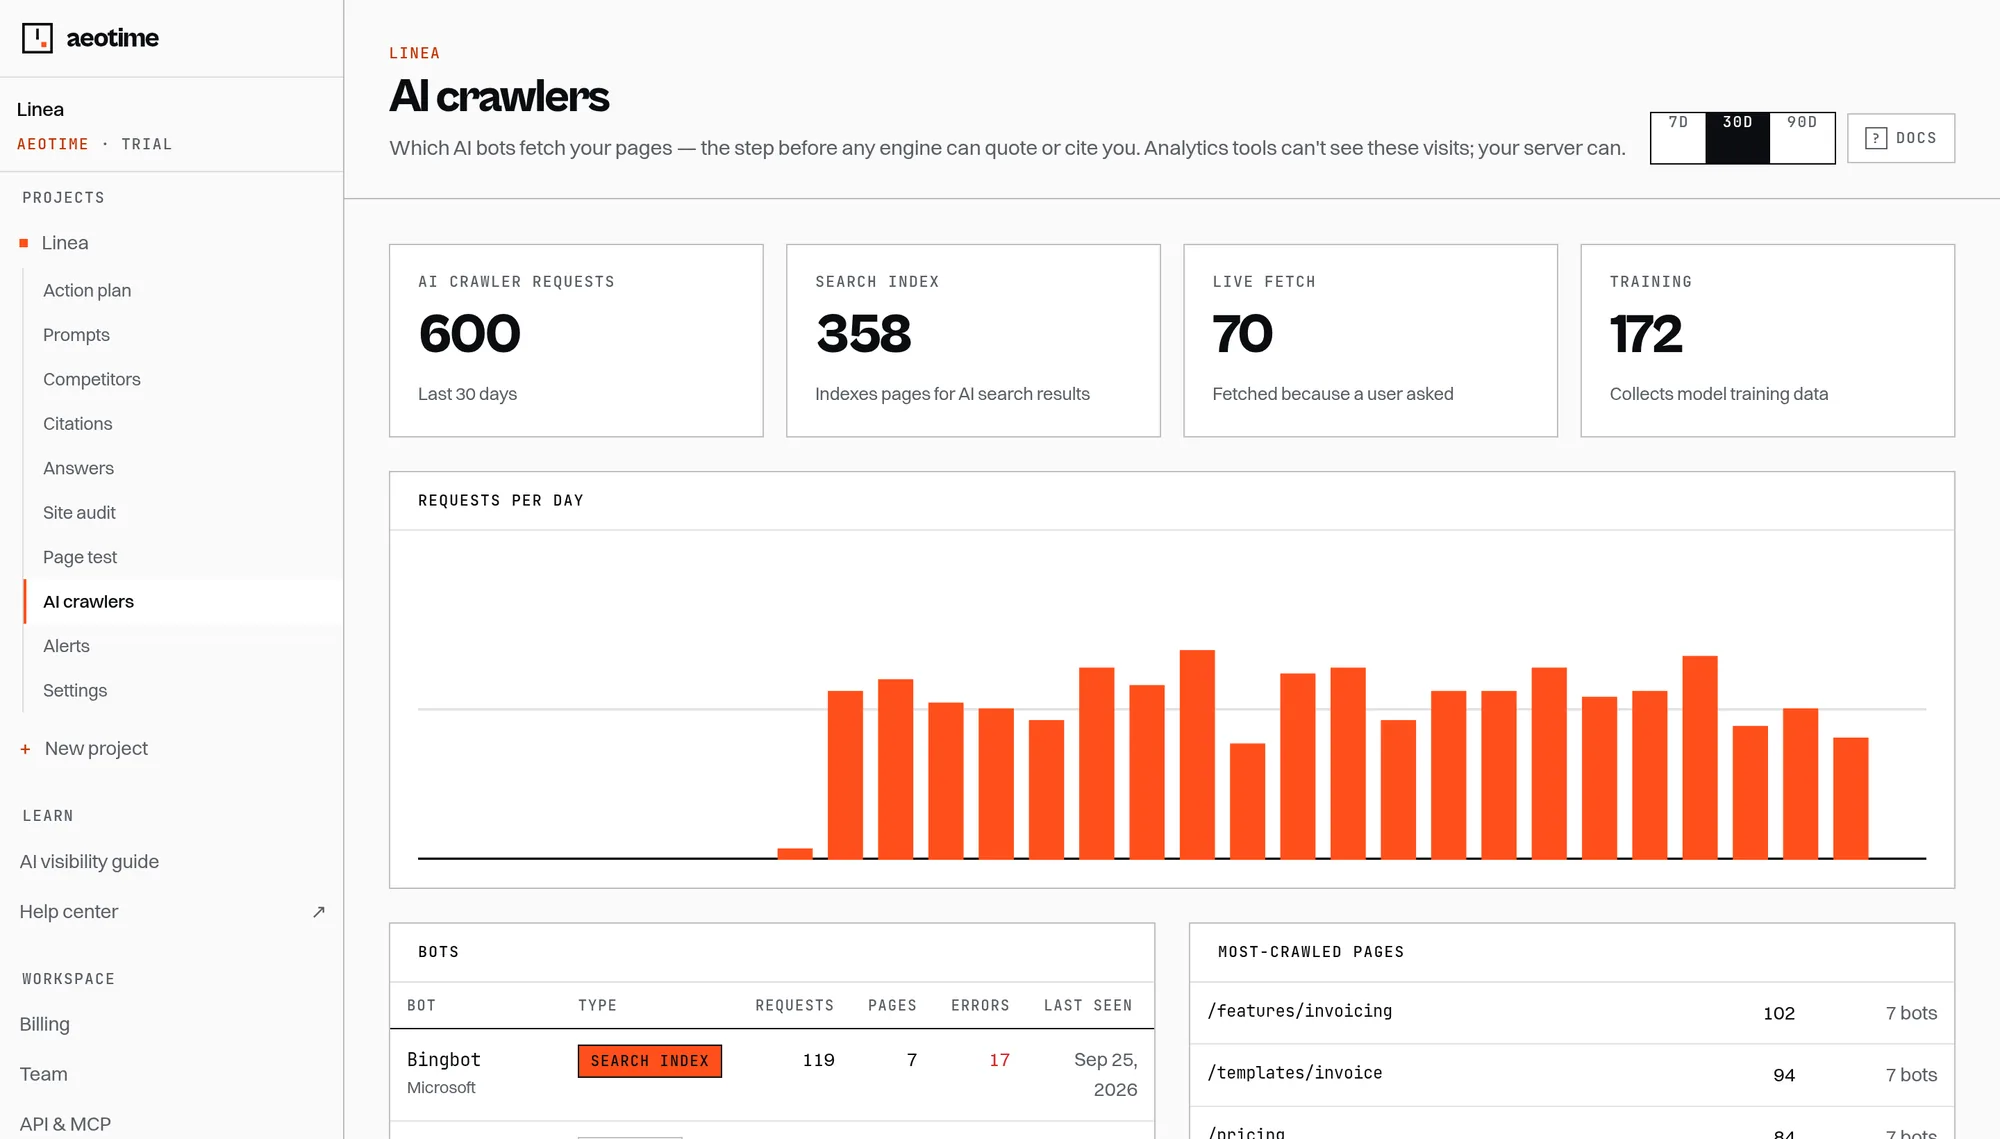This screenshot has width=2000, height=1139.
Task: Click the Training 172 card
Action: [x=1767, y=340]
